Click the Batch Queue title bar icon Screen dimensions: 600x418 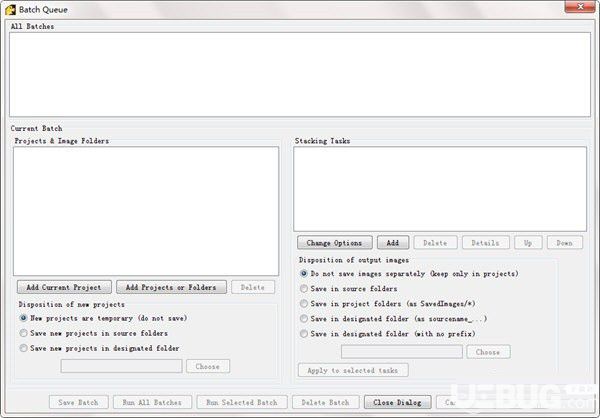[x=11, y=10]
